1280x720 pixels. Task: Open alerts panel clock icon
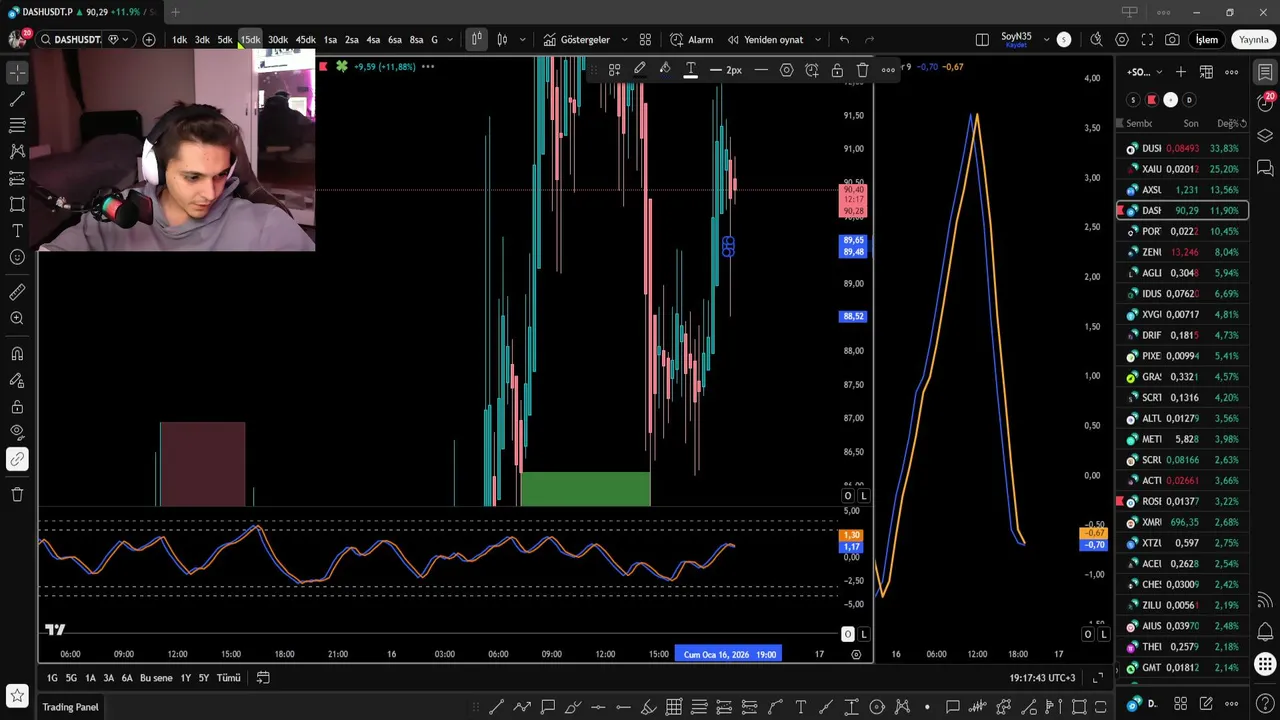tap(1265, 103)
